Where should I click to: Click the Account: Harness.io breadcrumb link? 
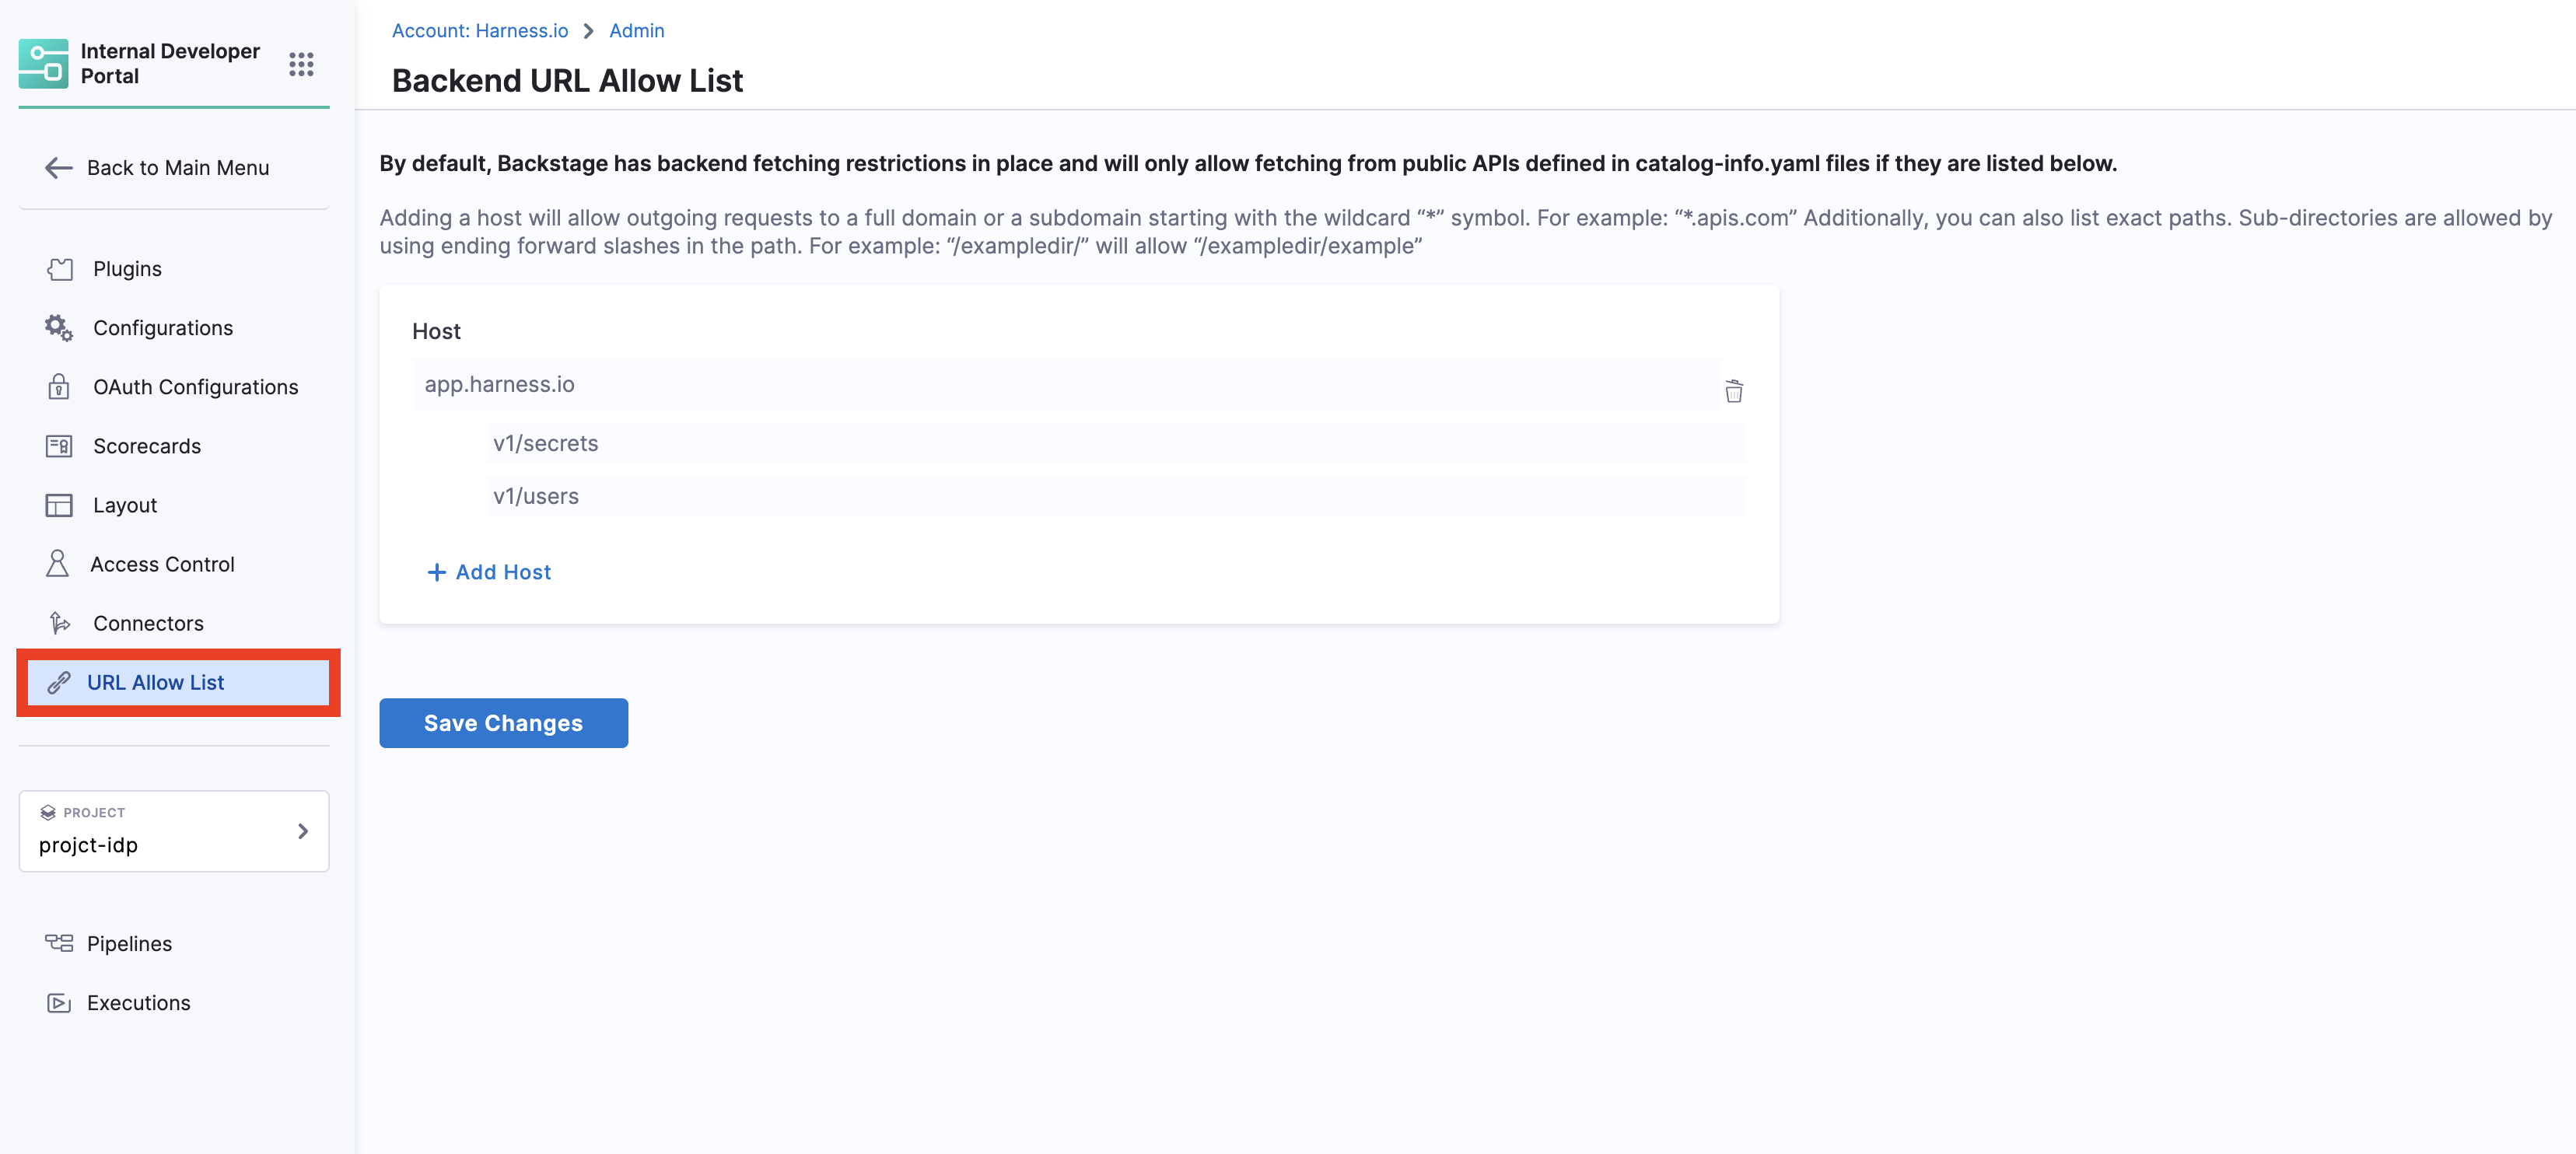click(x=479, y=31)
